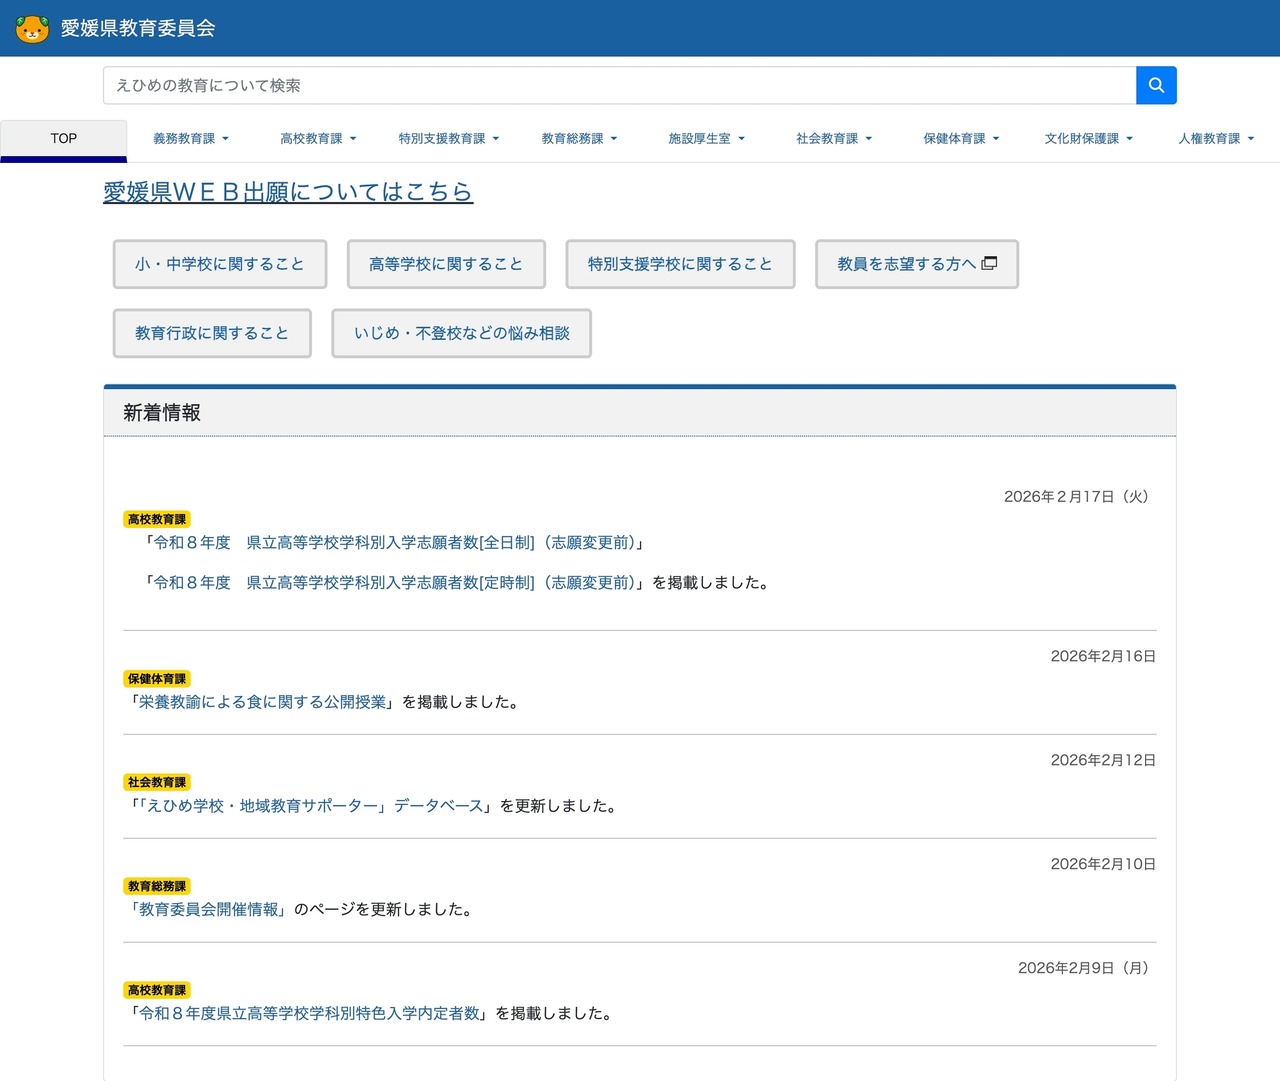Expand the 文化財保護課 dropdown

[x=1088, y=139]
